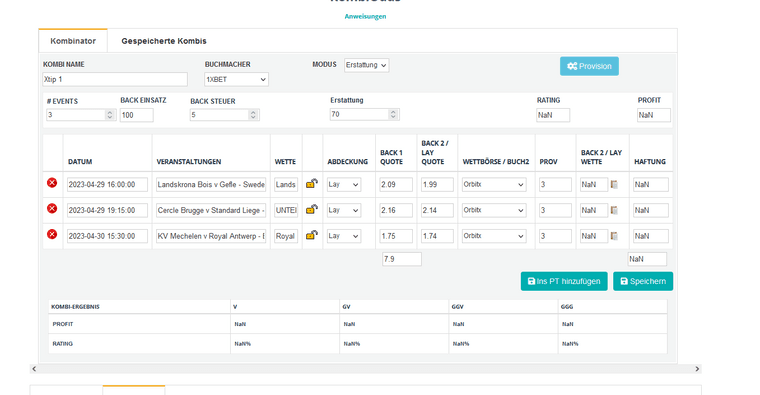Toggle the lock icon in the KV Mechelen row
Viewport: 760px width, 395px height.
(x=312, y=235)
